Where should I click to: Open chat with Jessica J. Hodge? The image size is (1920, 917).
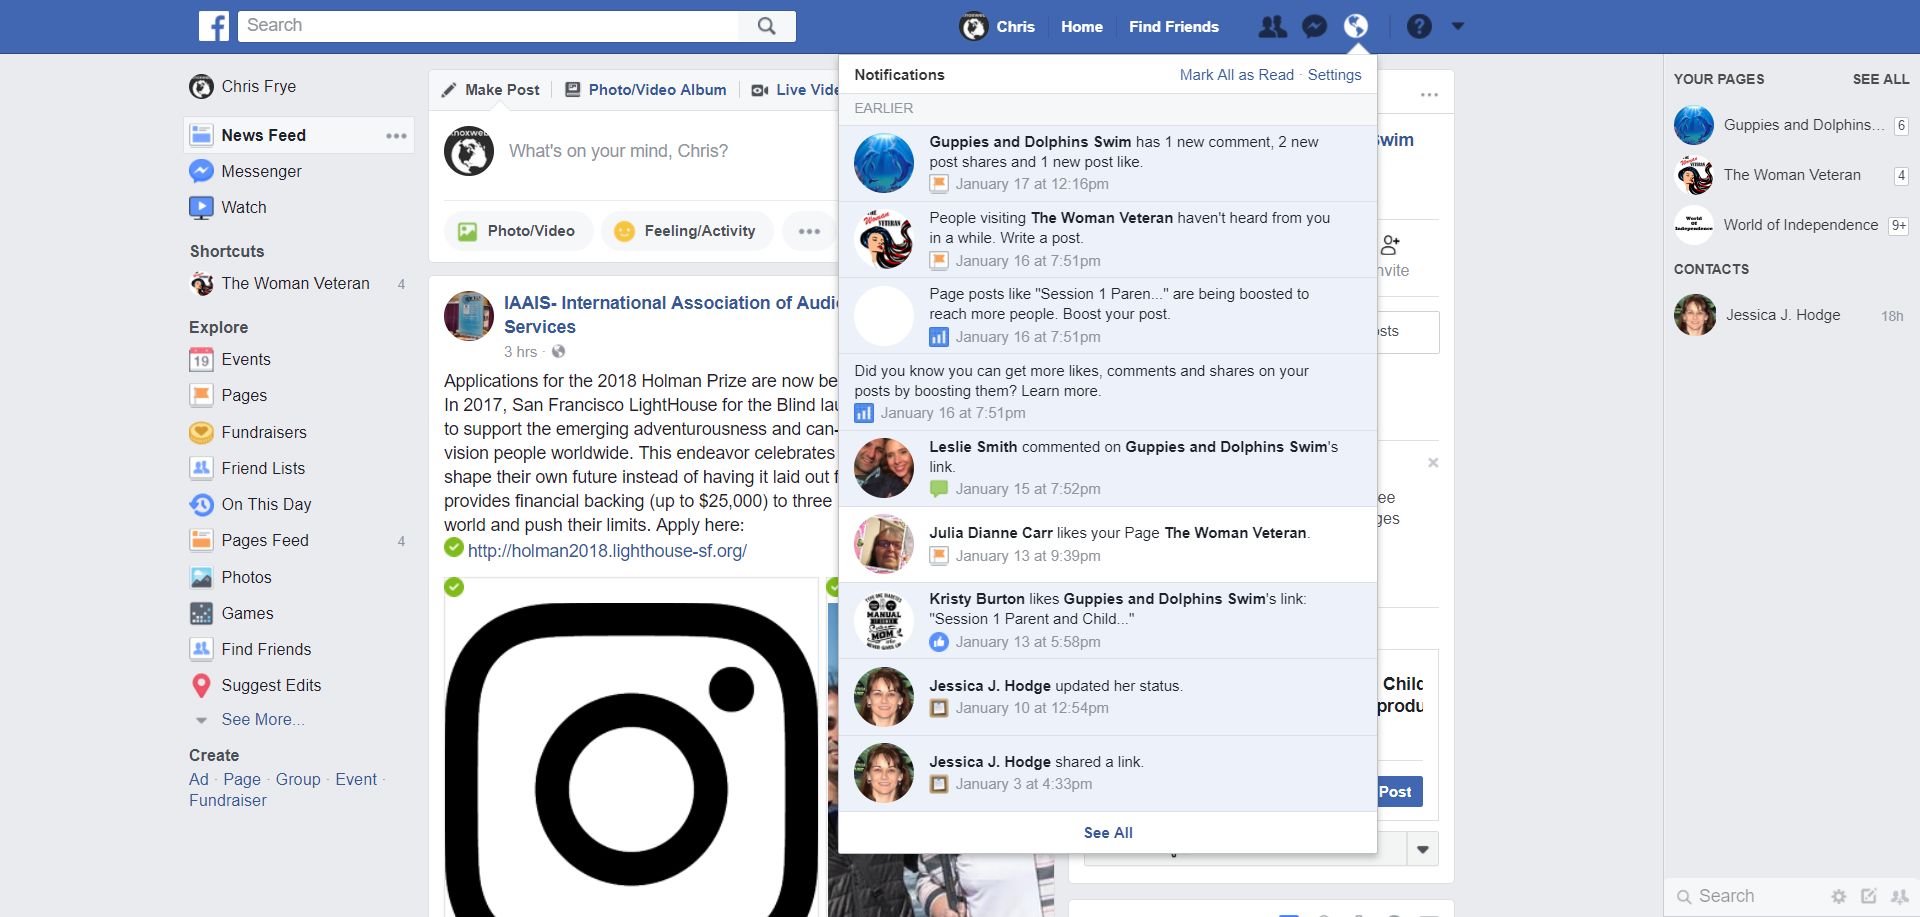coord(1789,315)
